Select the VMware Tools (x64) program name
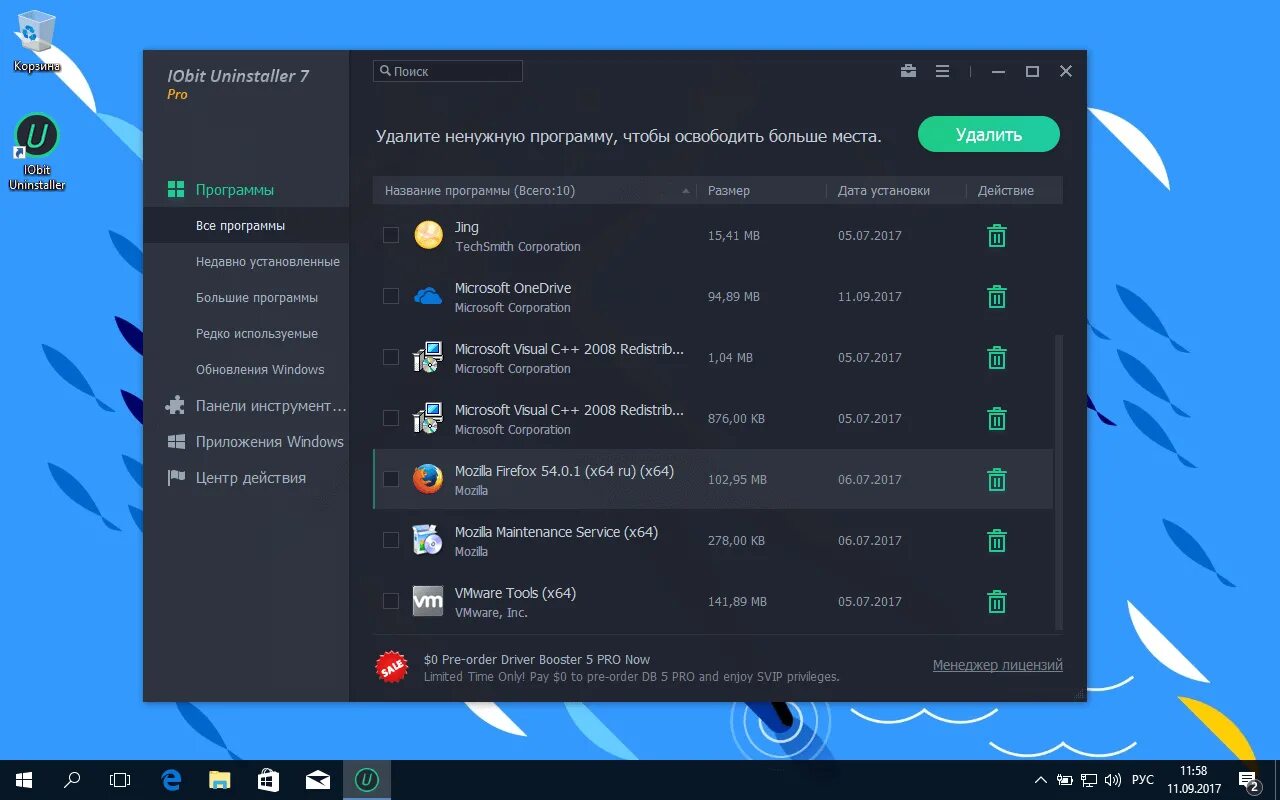The width and height of the screenshot is (1280, 800). (x=515, y=593)
